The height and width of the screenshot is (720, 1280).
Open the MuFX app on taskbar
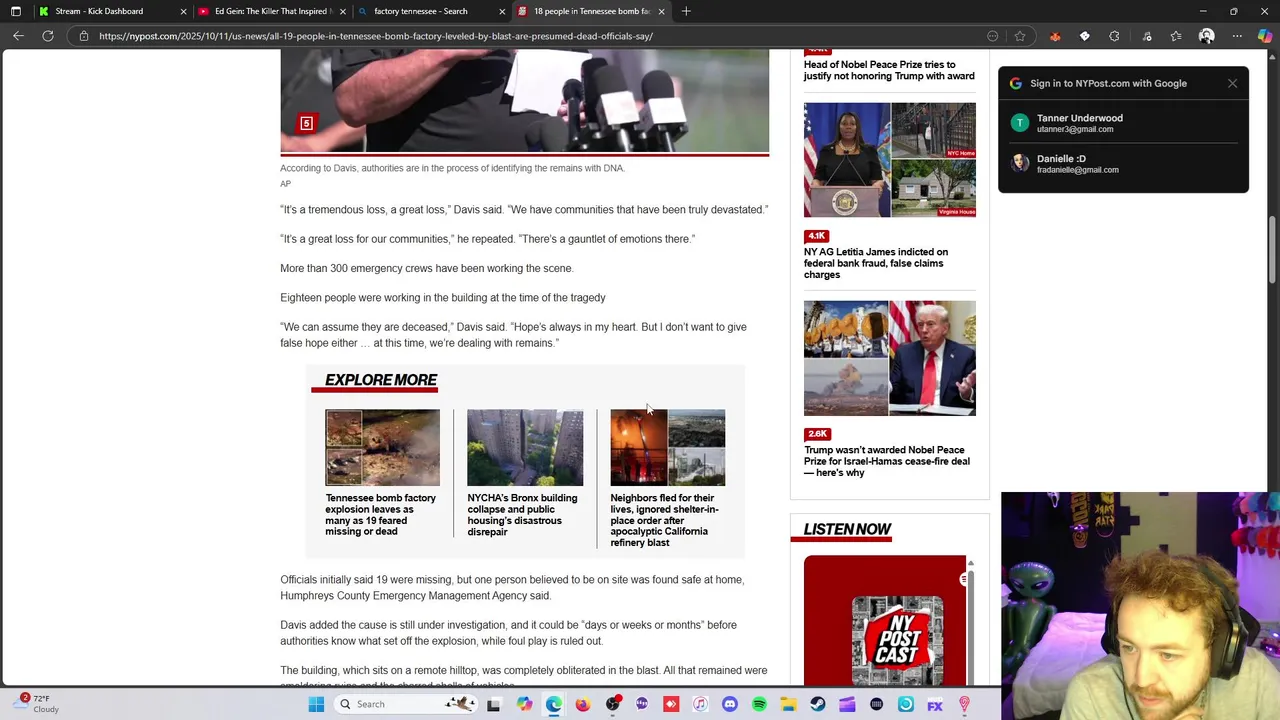935,704
